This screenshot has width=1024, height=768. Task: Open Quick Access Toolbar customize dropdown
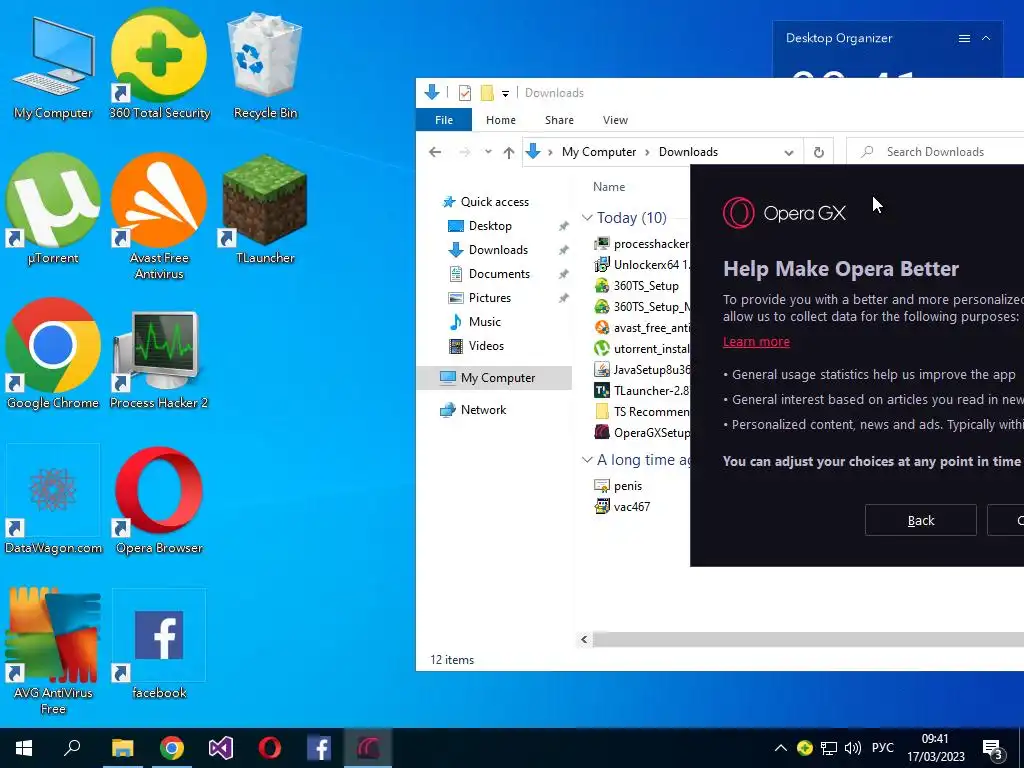pos(505,93)
